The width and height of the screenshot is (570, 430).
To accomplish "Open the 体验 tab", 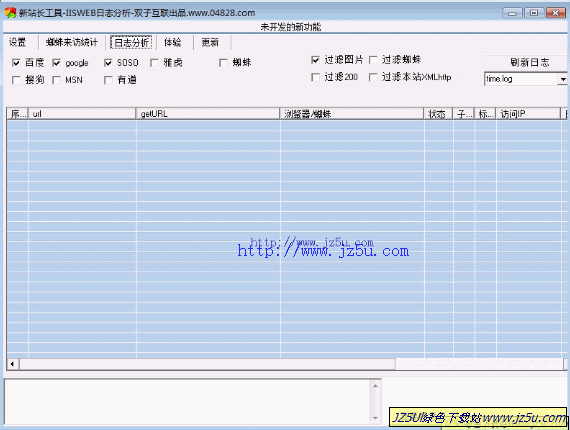I will [x=172, y=43].
